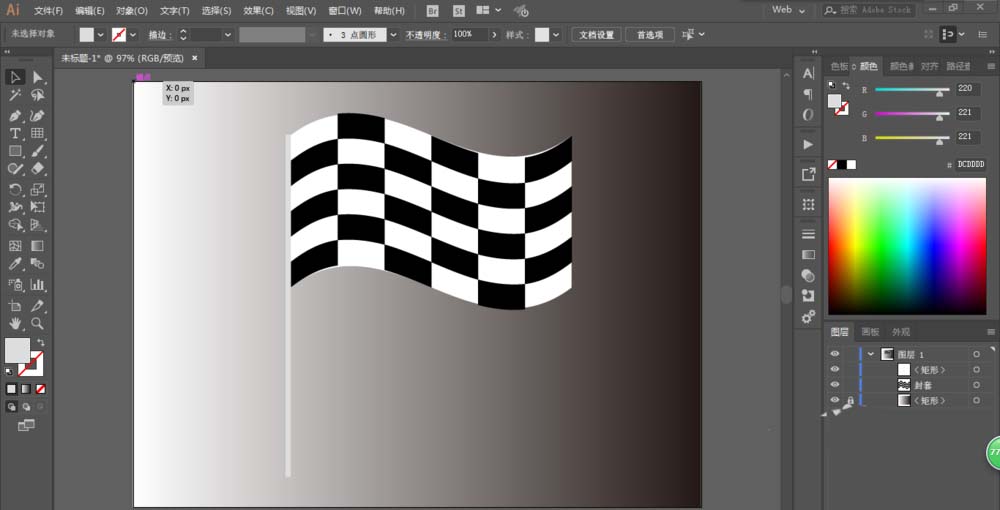The image size is (1000, 510).
Task: Select the Mesh tool
Action: tap(15, 245)
